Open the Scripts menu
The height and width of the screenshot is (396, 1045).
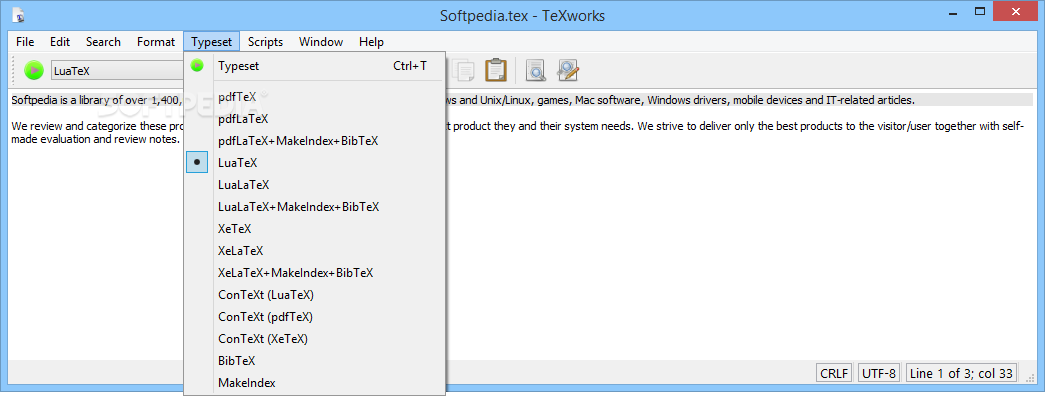[265, 42]
